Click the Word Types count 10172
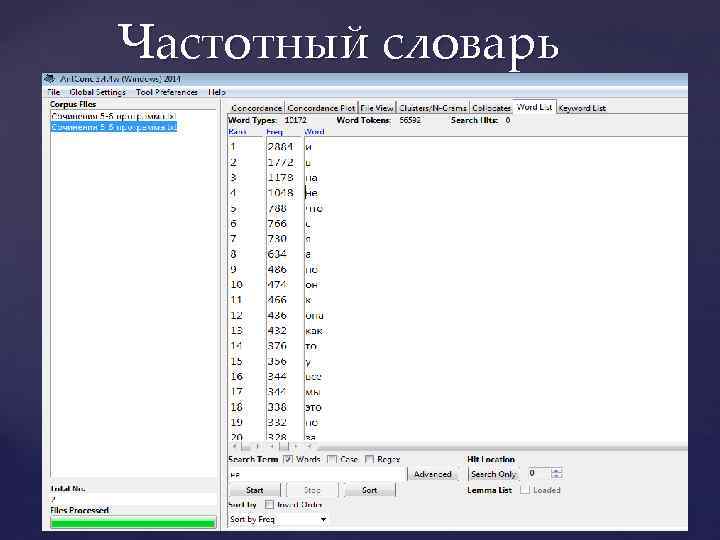The width and height of the screenshot is (720, 540). (295, 120)
